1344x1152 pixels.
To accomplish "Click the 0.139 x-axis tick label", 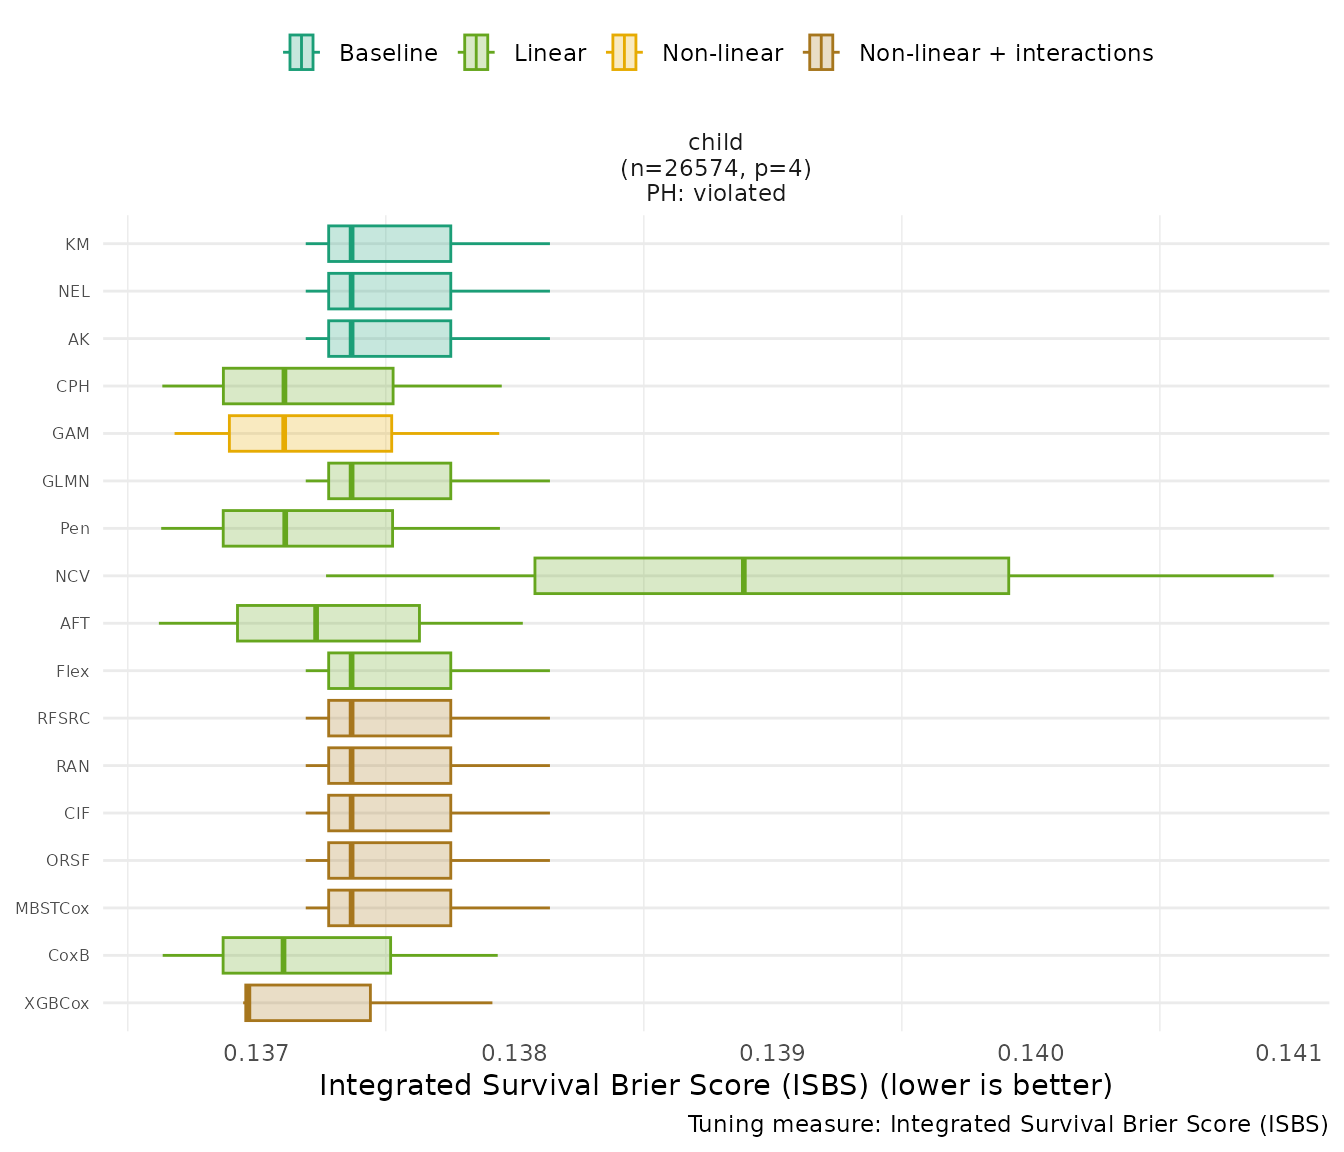I will 774,1053.
